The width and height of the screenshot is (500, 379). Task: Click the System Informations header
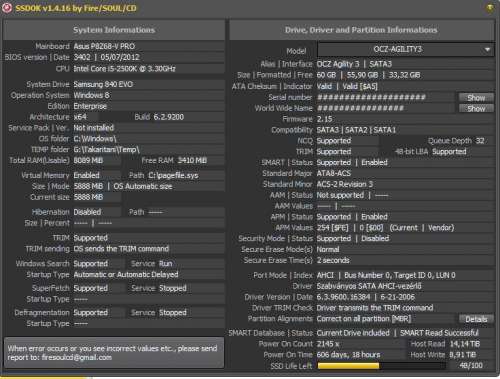(114, 30)
